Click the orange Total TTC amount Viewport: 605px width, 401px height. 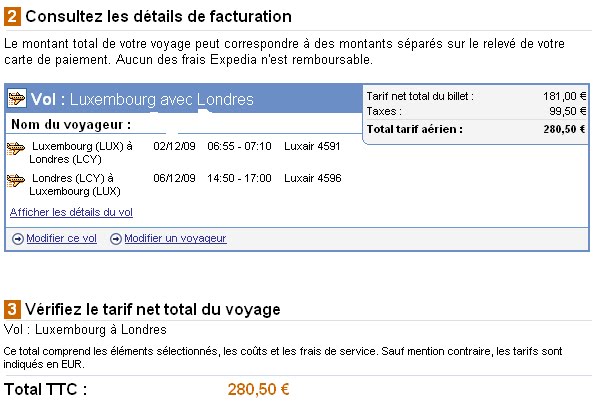coord(259,389)
